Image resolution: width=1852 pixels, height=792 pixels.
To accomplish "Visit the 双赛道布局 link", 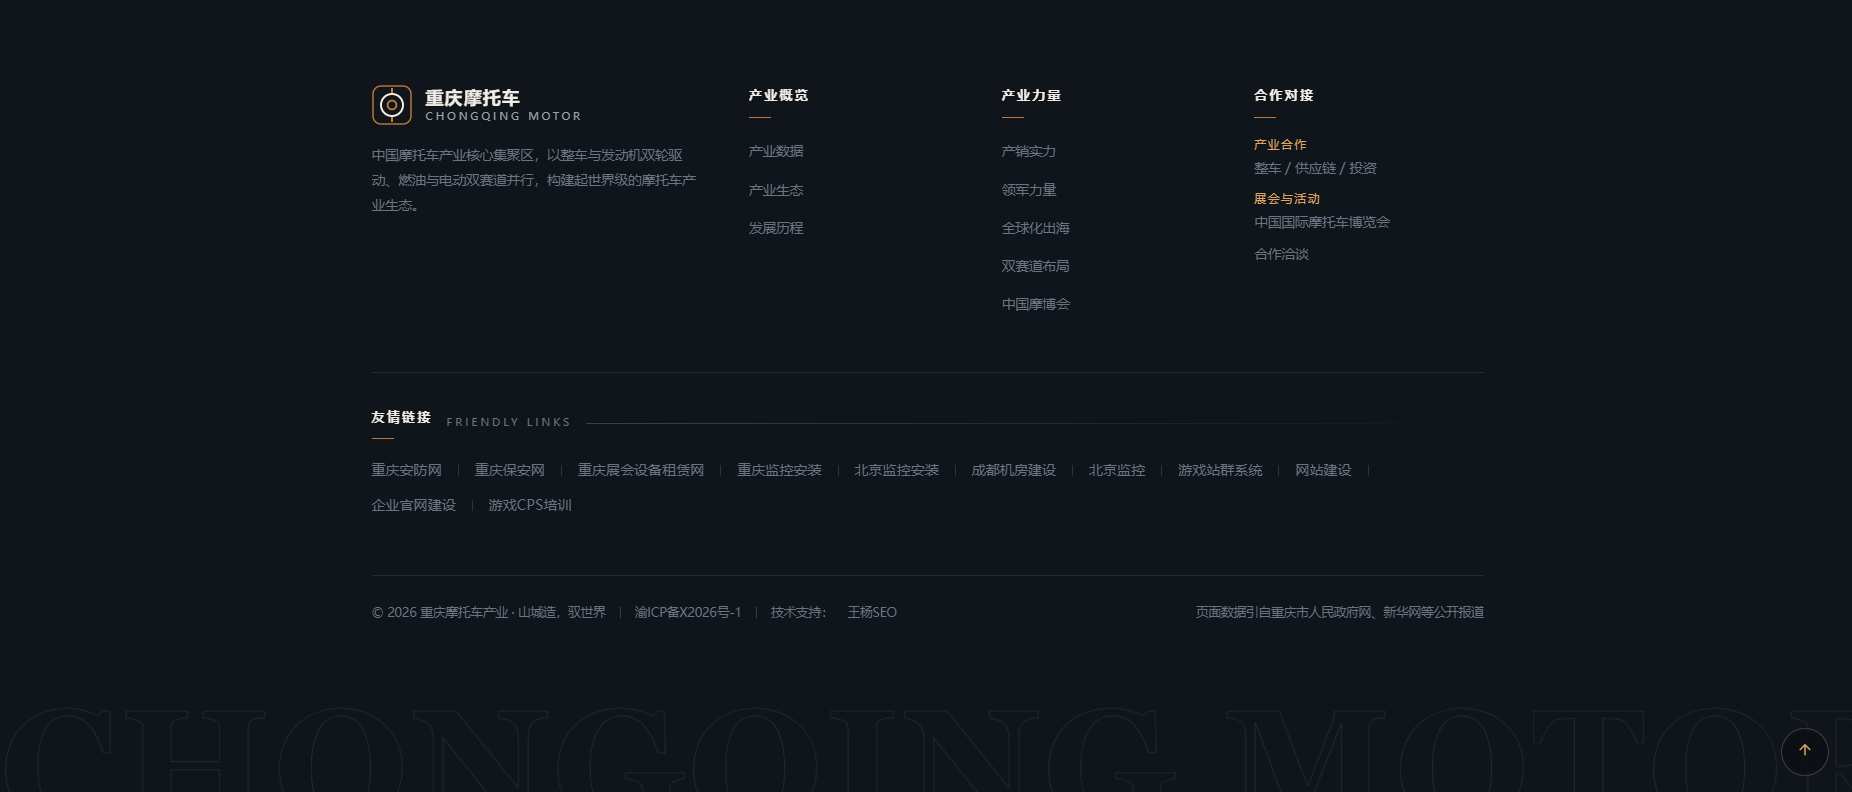I will (1036, 266).
